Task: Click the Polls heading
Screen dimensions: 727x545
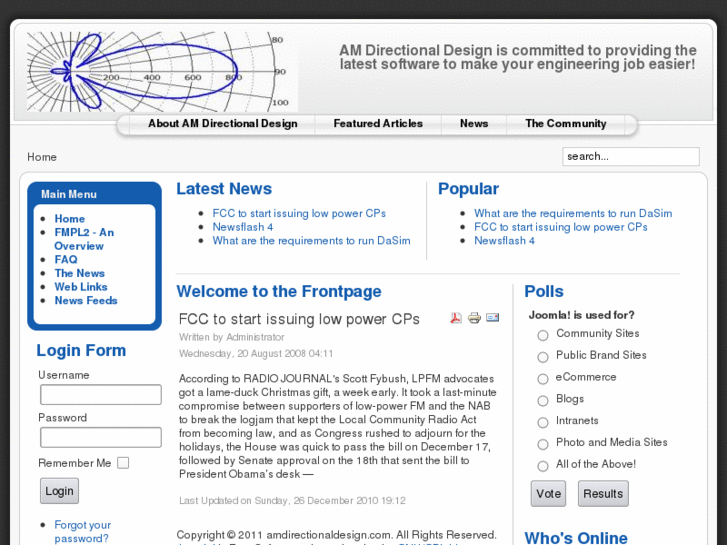Action: click(x=544, y=291)
